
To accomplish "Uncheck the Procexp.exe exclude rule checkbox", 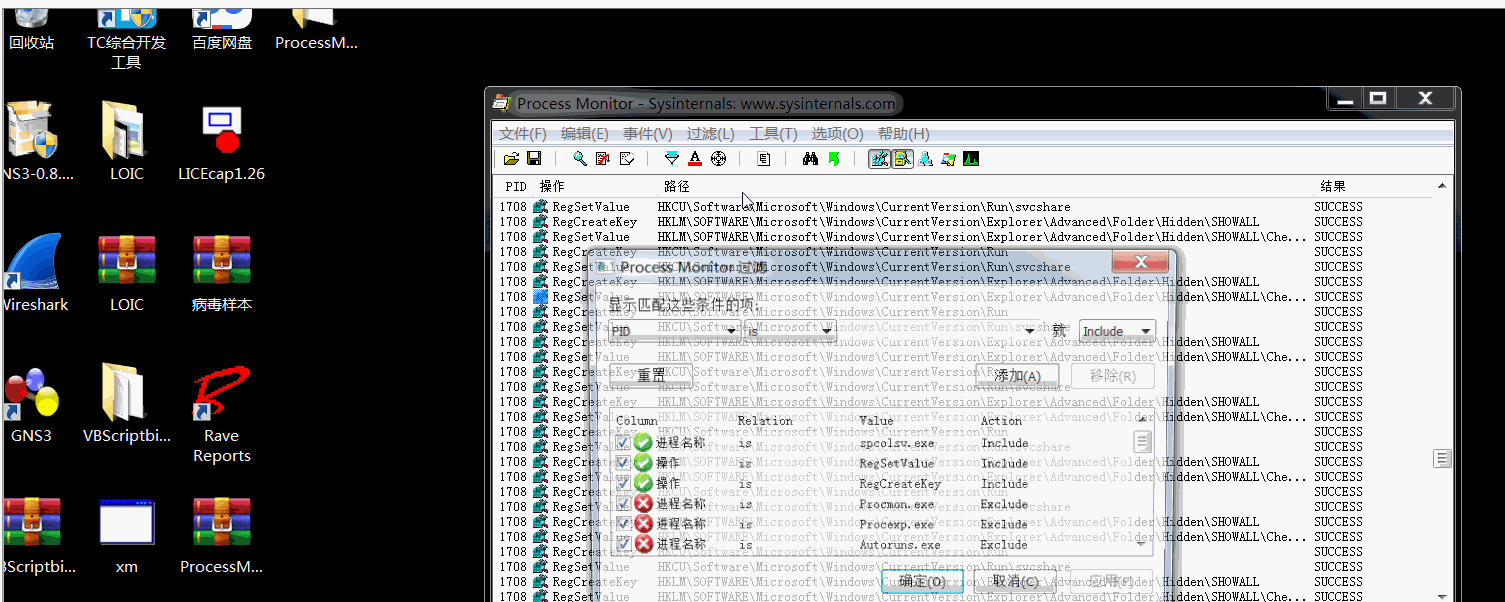I will (623, 524).
